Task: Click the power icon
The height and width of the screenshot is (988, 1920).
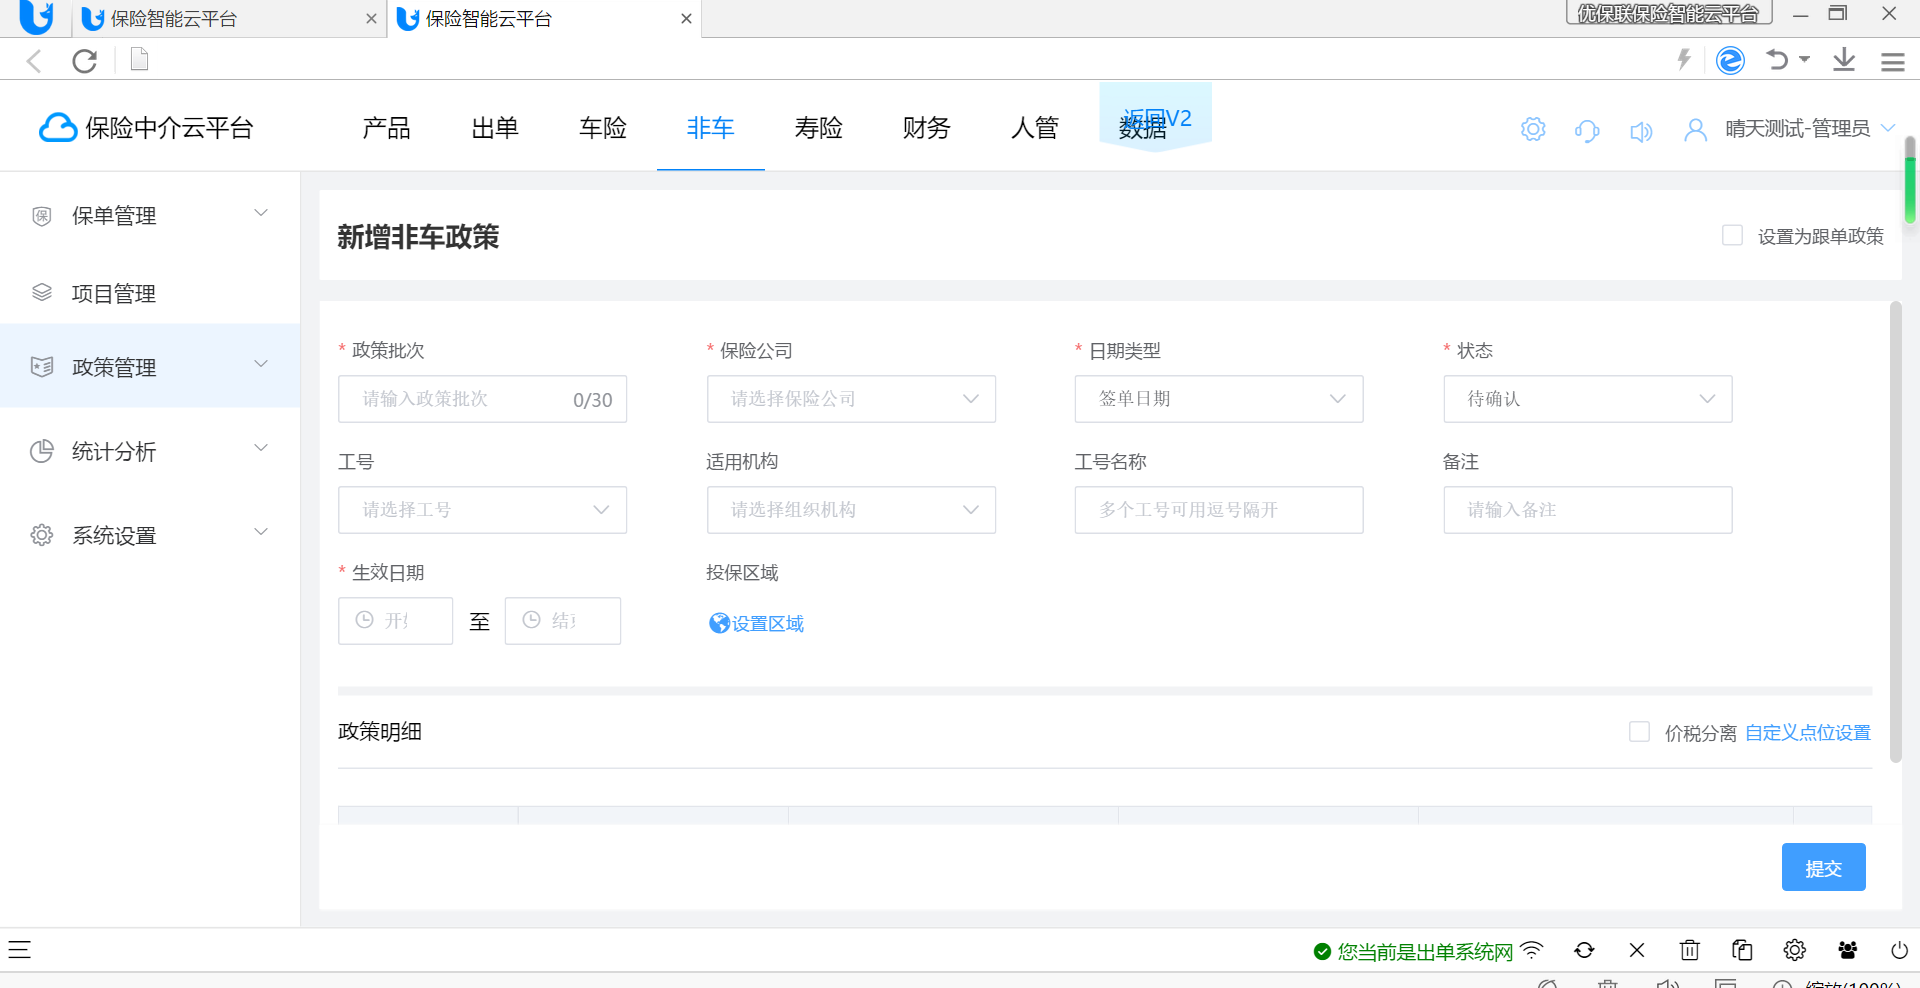Action: tap(1899, 950)
